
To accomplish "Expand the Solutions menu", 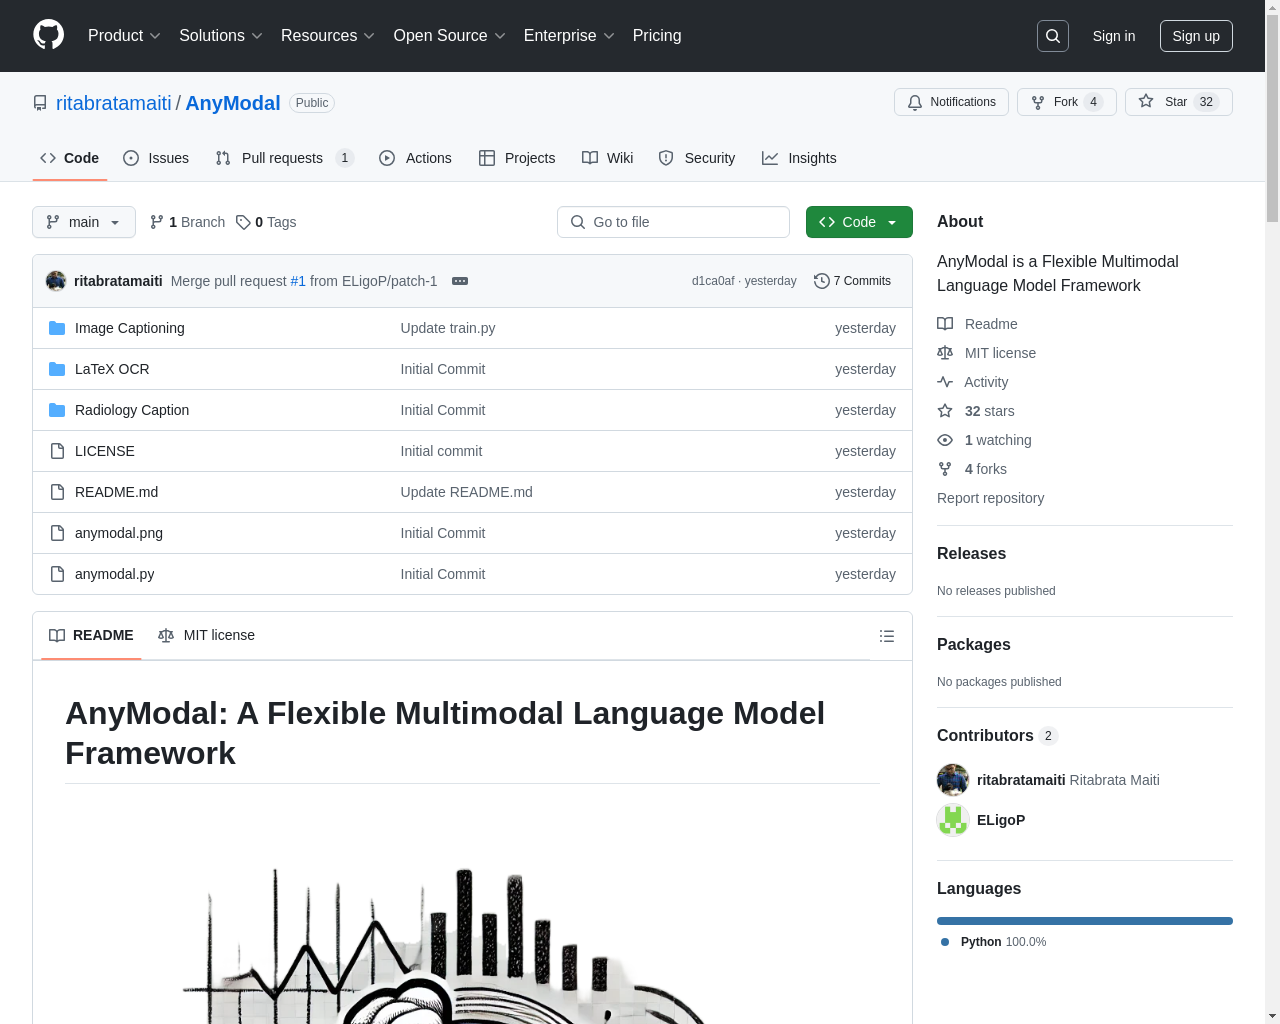I will (221, 36).
